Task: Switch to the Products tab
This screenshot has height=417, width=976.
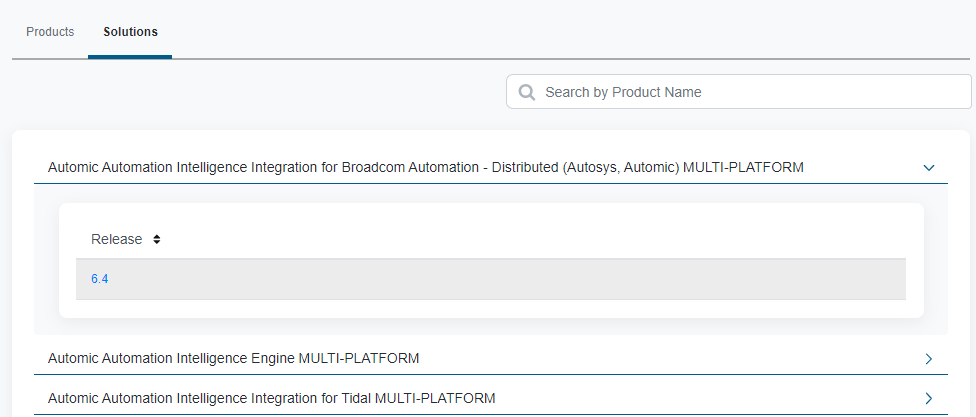Action: pos(50,32)
